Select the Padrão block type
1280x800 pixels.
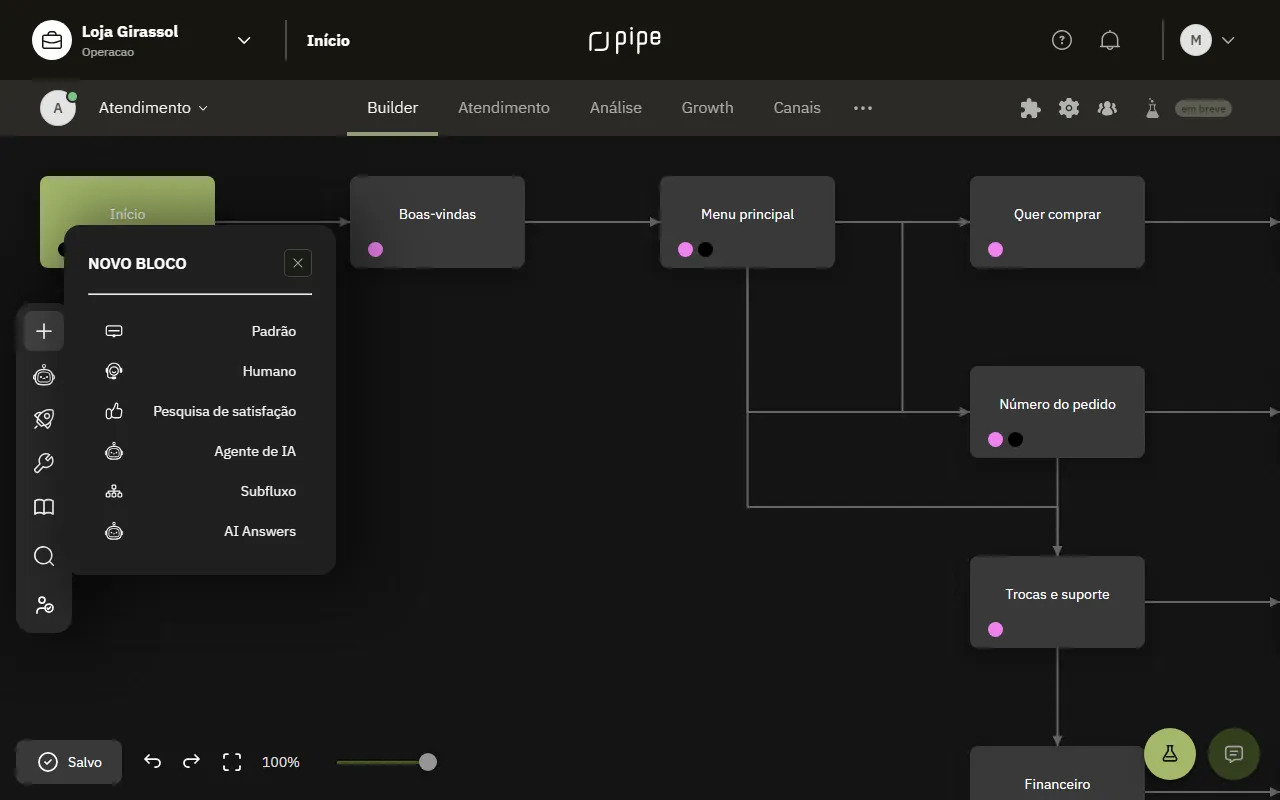(200, 331)
